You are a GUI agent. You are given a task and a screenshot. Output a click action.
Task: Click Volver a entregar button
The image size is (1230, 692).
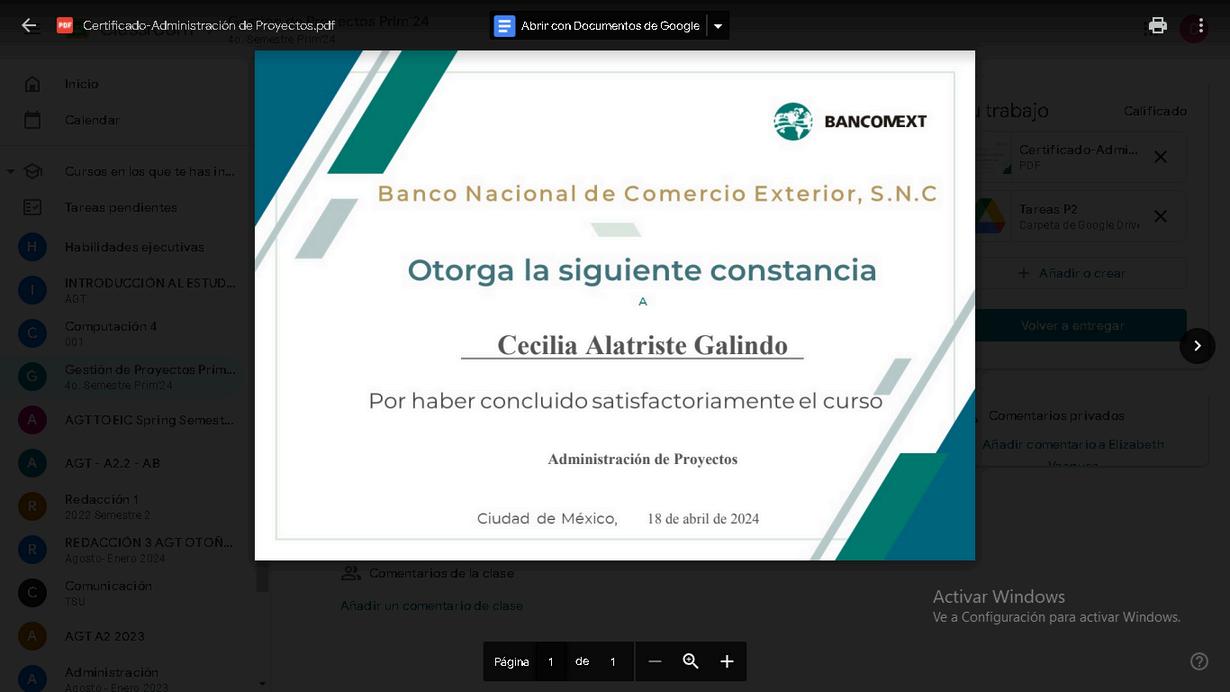click(1072, 326)
